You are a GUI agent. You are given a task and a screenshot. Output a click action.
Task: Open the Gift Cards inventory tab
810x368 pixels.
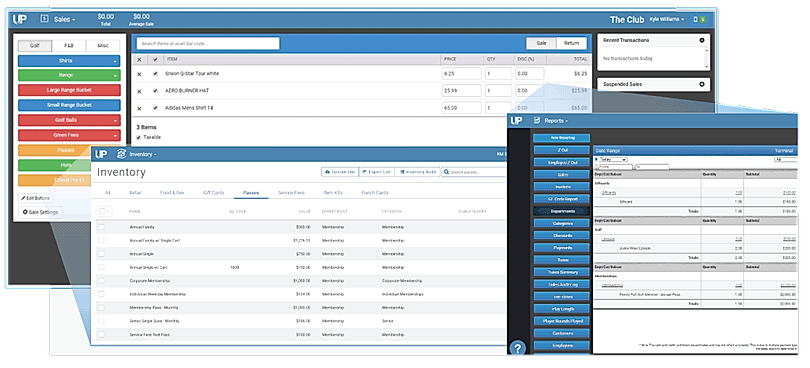213,193
